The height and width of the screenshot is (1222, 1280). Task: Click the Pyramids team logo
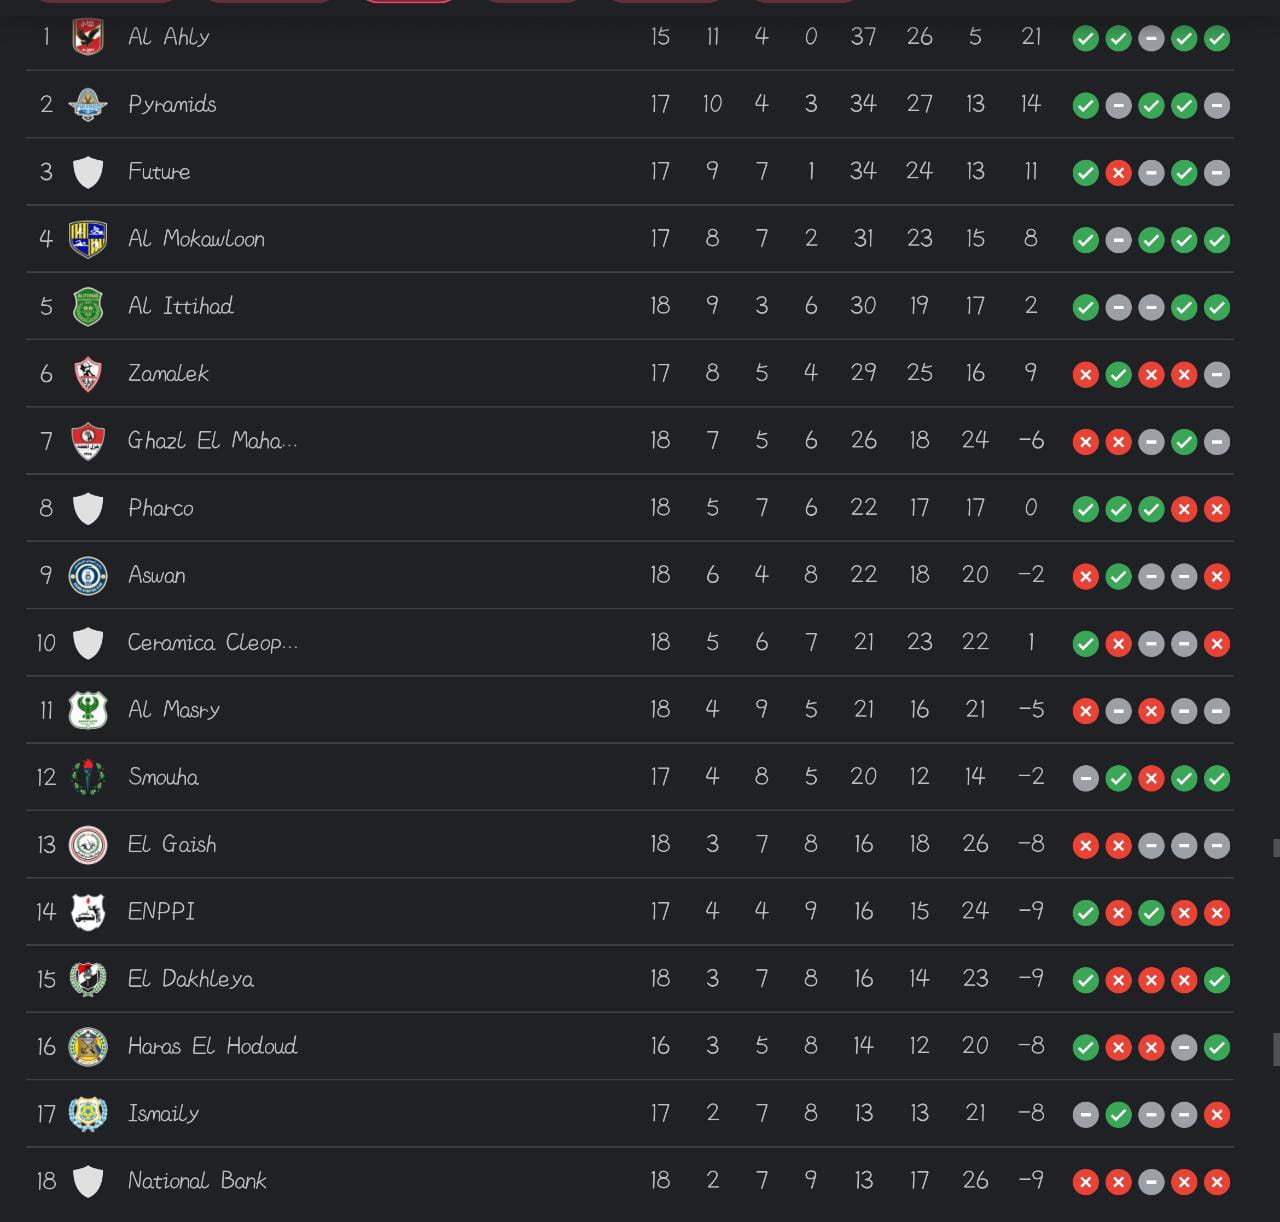88,104
